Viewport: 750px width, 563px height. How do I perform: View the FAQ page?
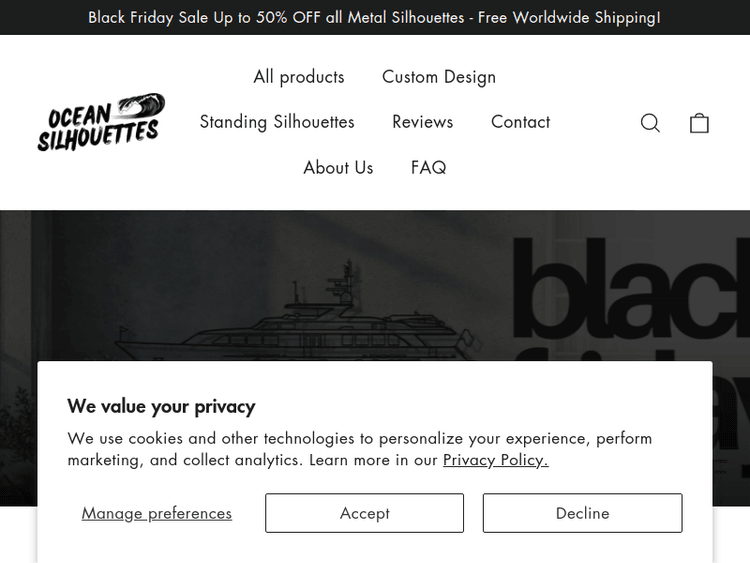tap(428, 167)
